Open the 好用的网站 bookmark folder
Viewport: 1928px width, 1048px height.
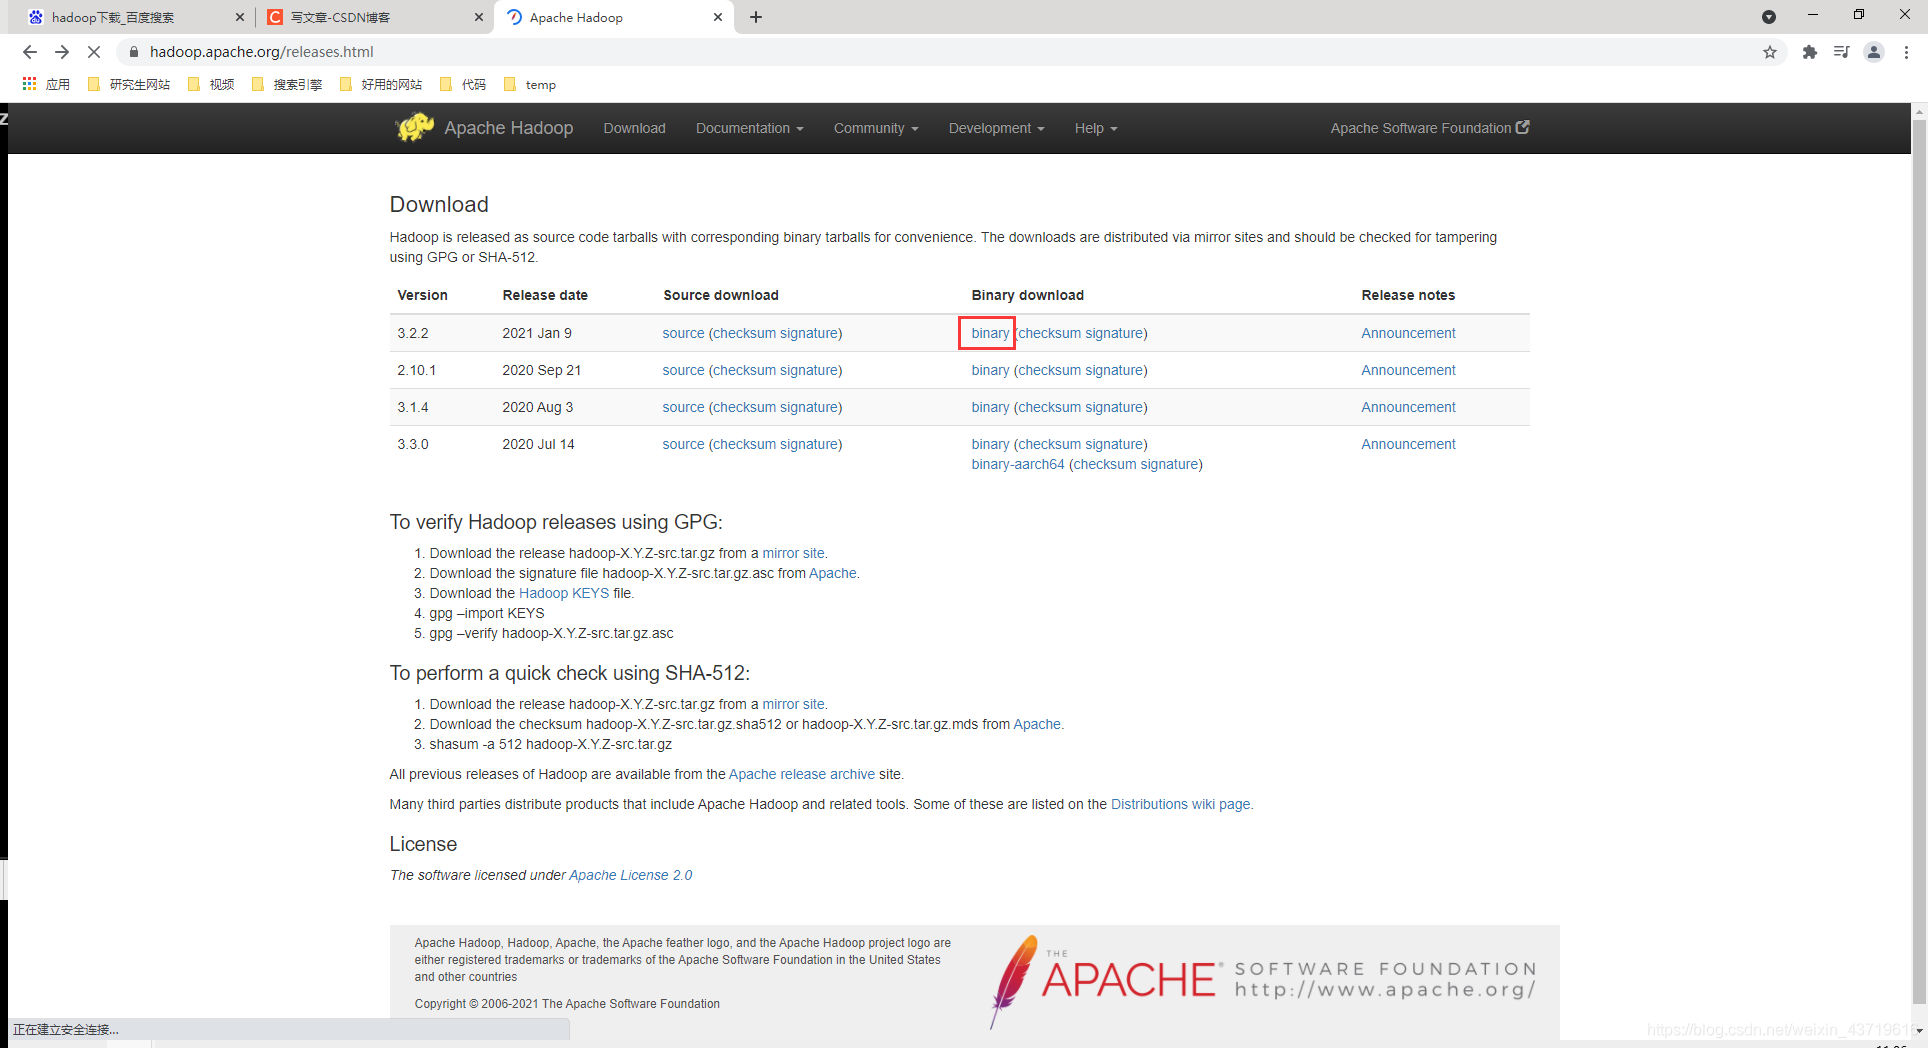(x=381, y=84)
